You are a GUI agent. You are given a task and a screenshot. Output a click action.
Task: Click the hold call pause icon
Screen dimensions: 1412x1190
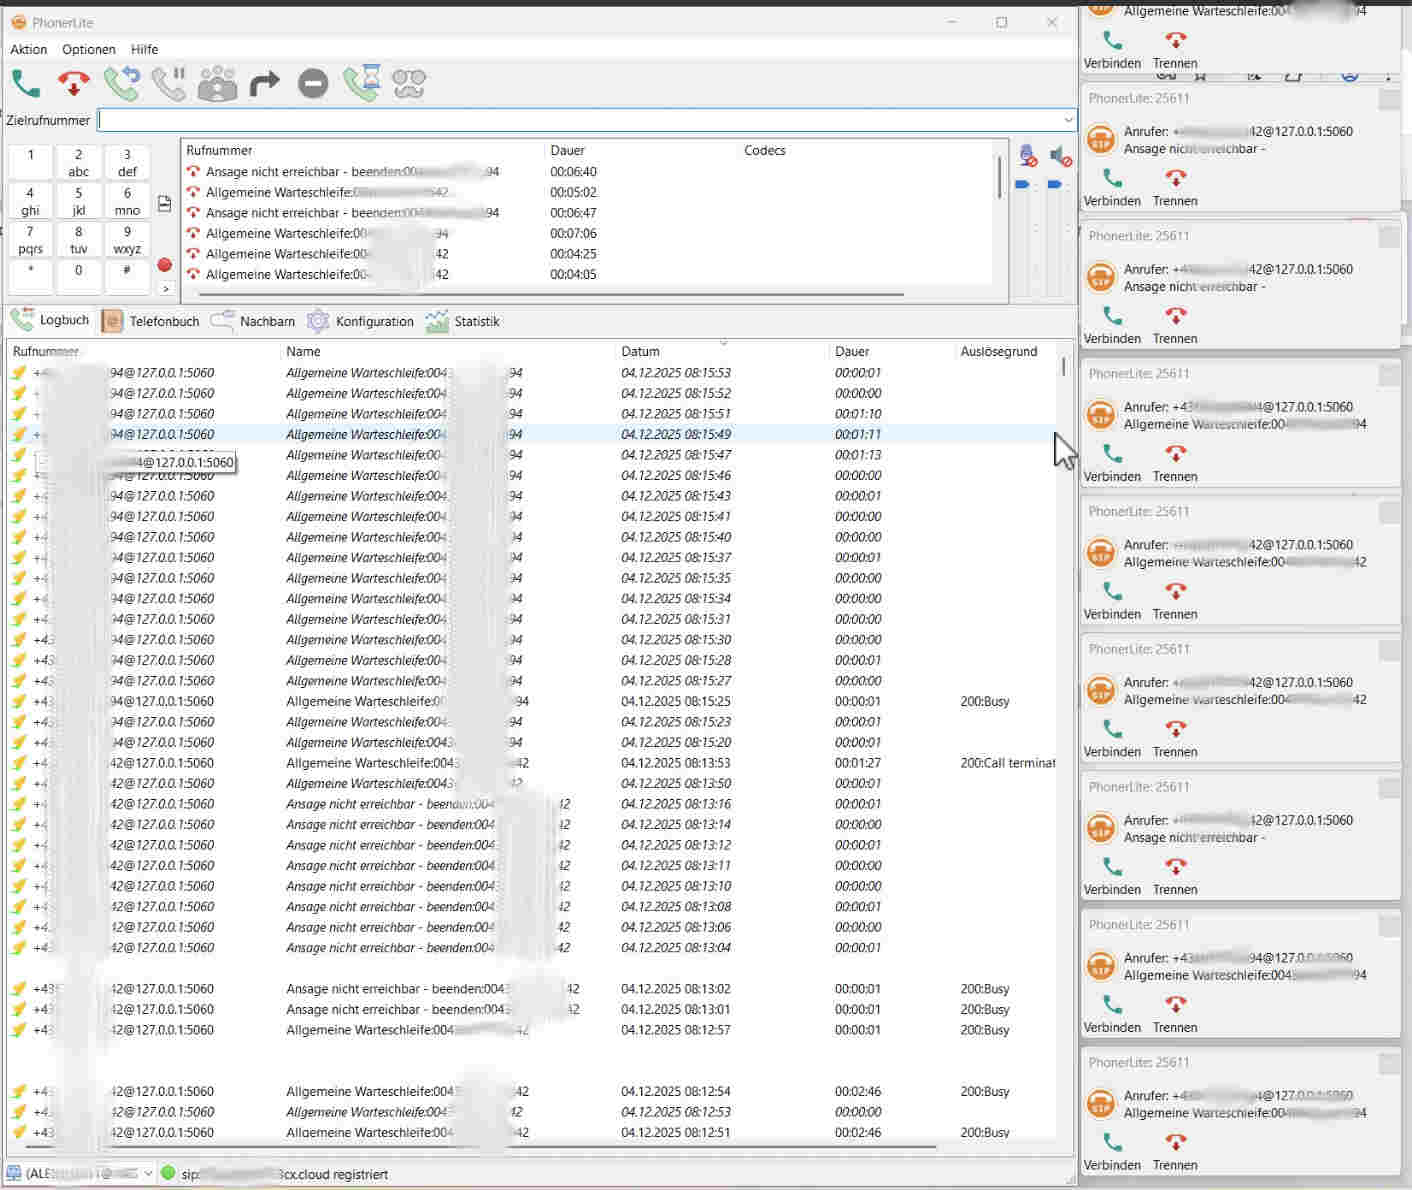(169, 84)
